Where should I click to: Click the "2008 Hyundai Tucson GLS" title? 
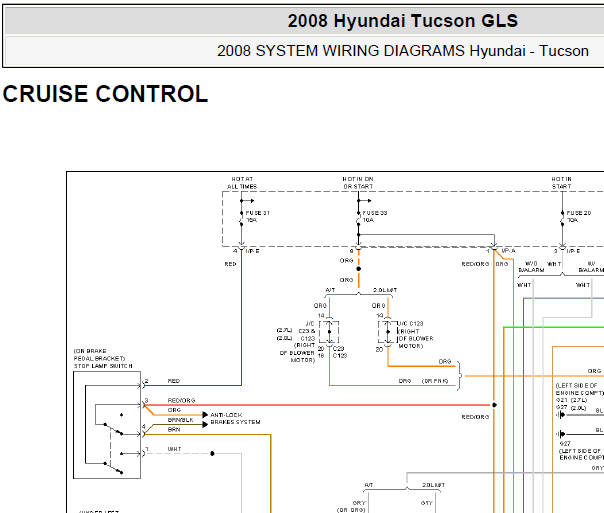pyautogui.click(x=403, y=21)
